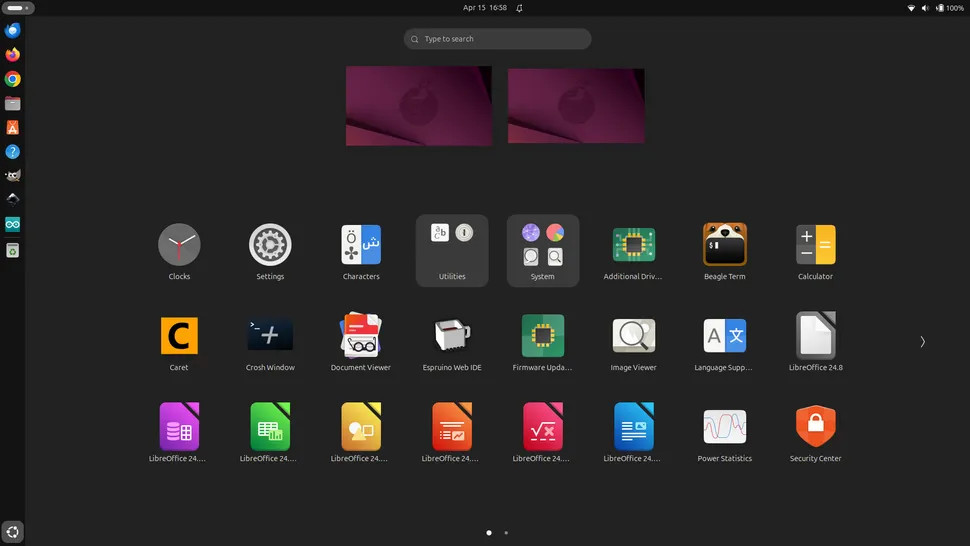Open the clock and calendar menu
970x546 pixels.
(x=485, y=8)
